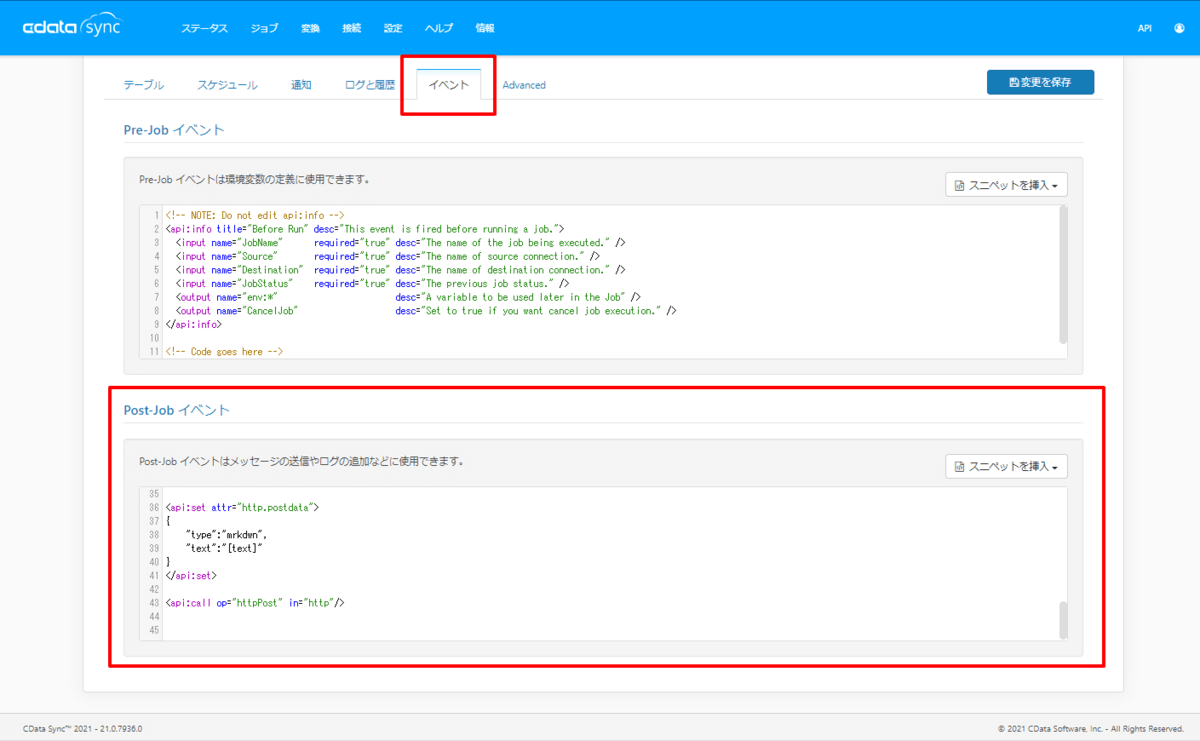The width and height of the screenshot is (1200, 741).
Task: Click the Pre-Job line with CancelJob output
Action: click(x=420, y=311)
